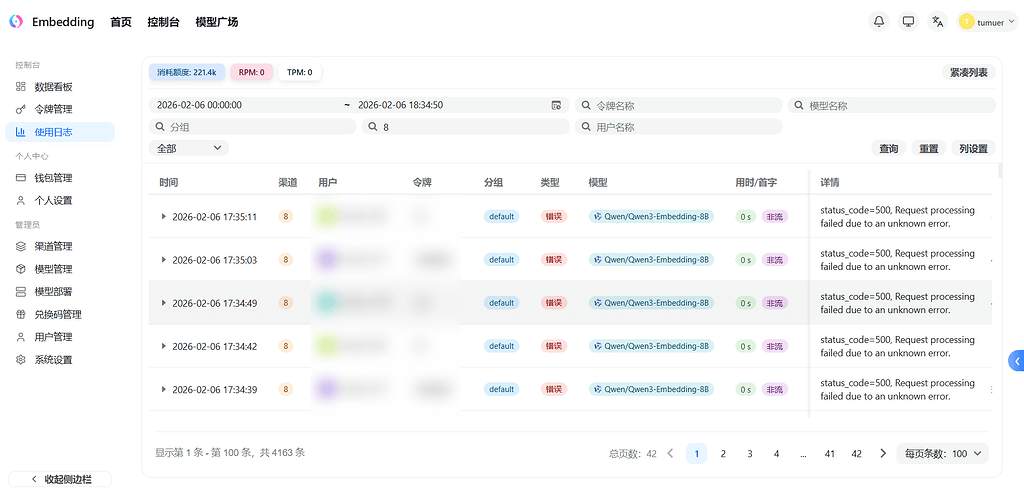This screenshot has width=1024, height=494.
Task: Switch to 紧凑列表 view
Action: pyautogui.click(x=968, y=72)
